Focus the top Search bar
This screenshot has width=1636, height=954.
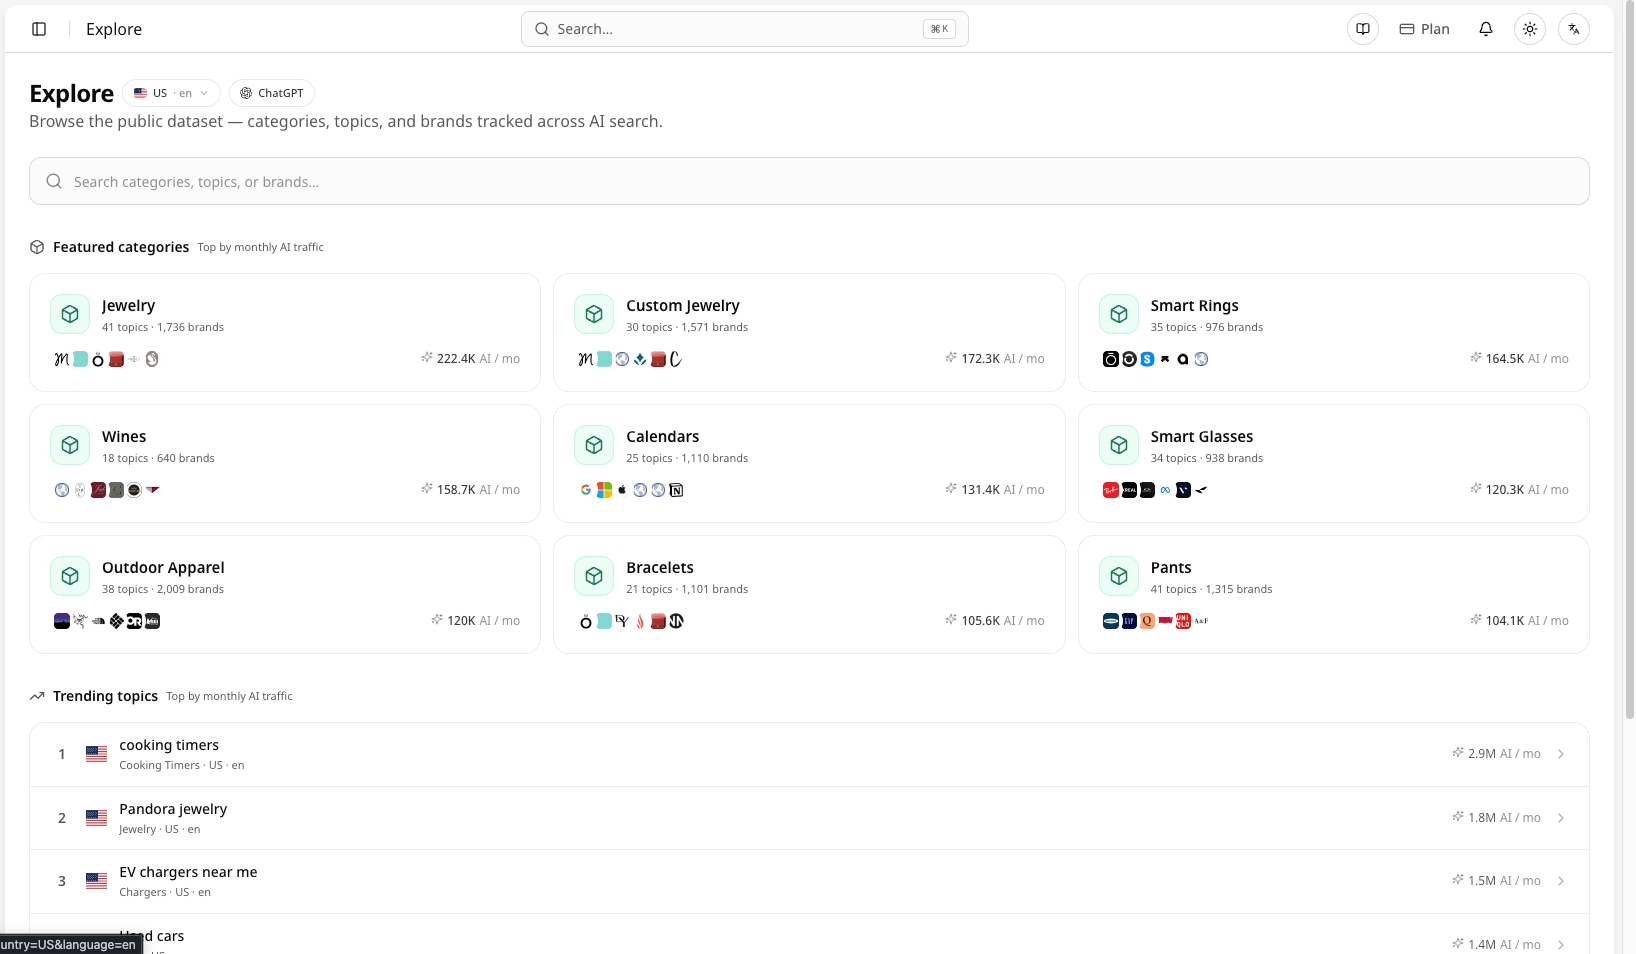[745, 29]
